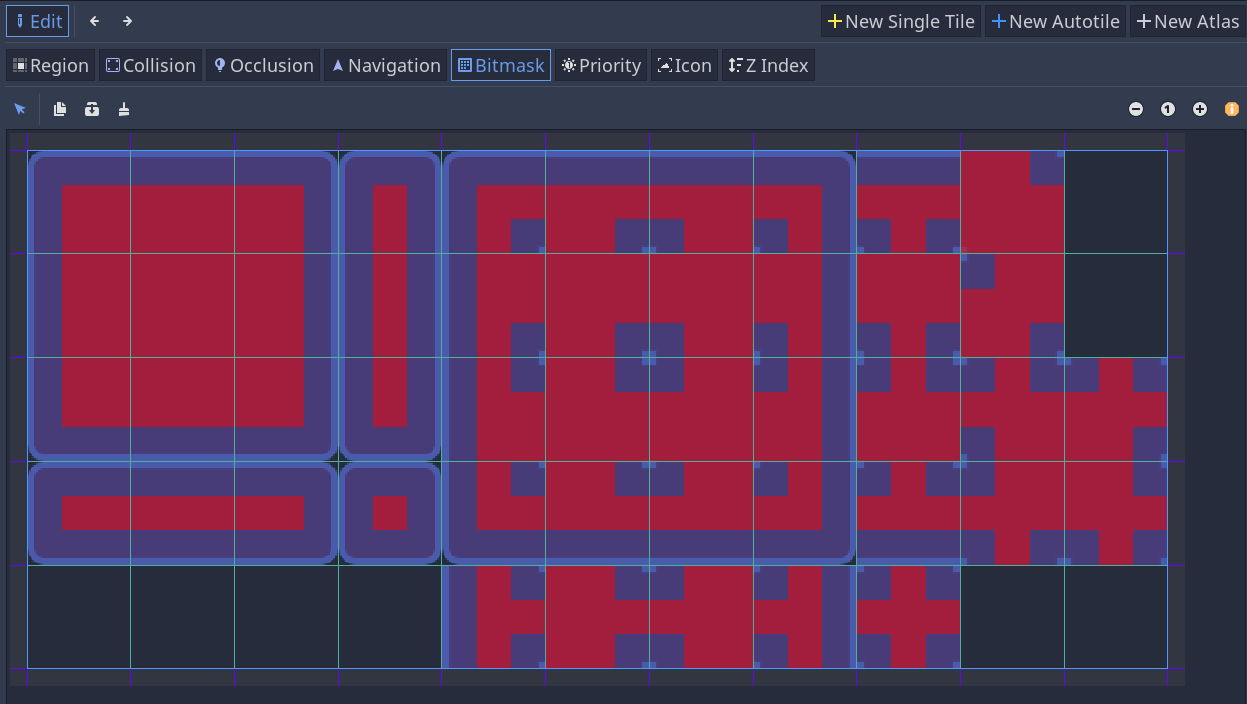1247x704 pixels.
Task: Toggle the center bitmask bit of a middle tile
Action: tap(648, 355)
